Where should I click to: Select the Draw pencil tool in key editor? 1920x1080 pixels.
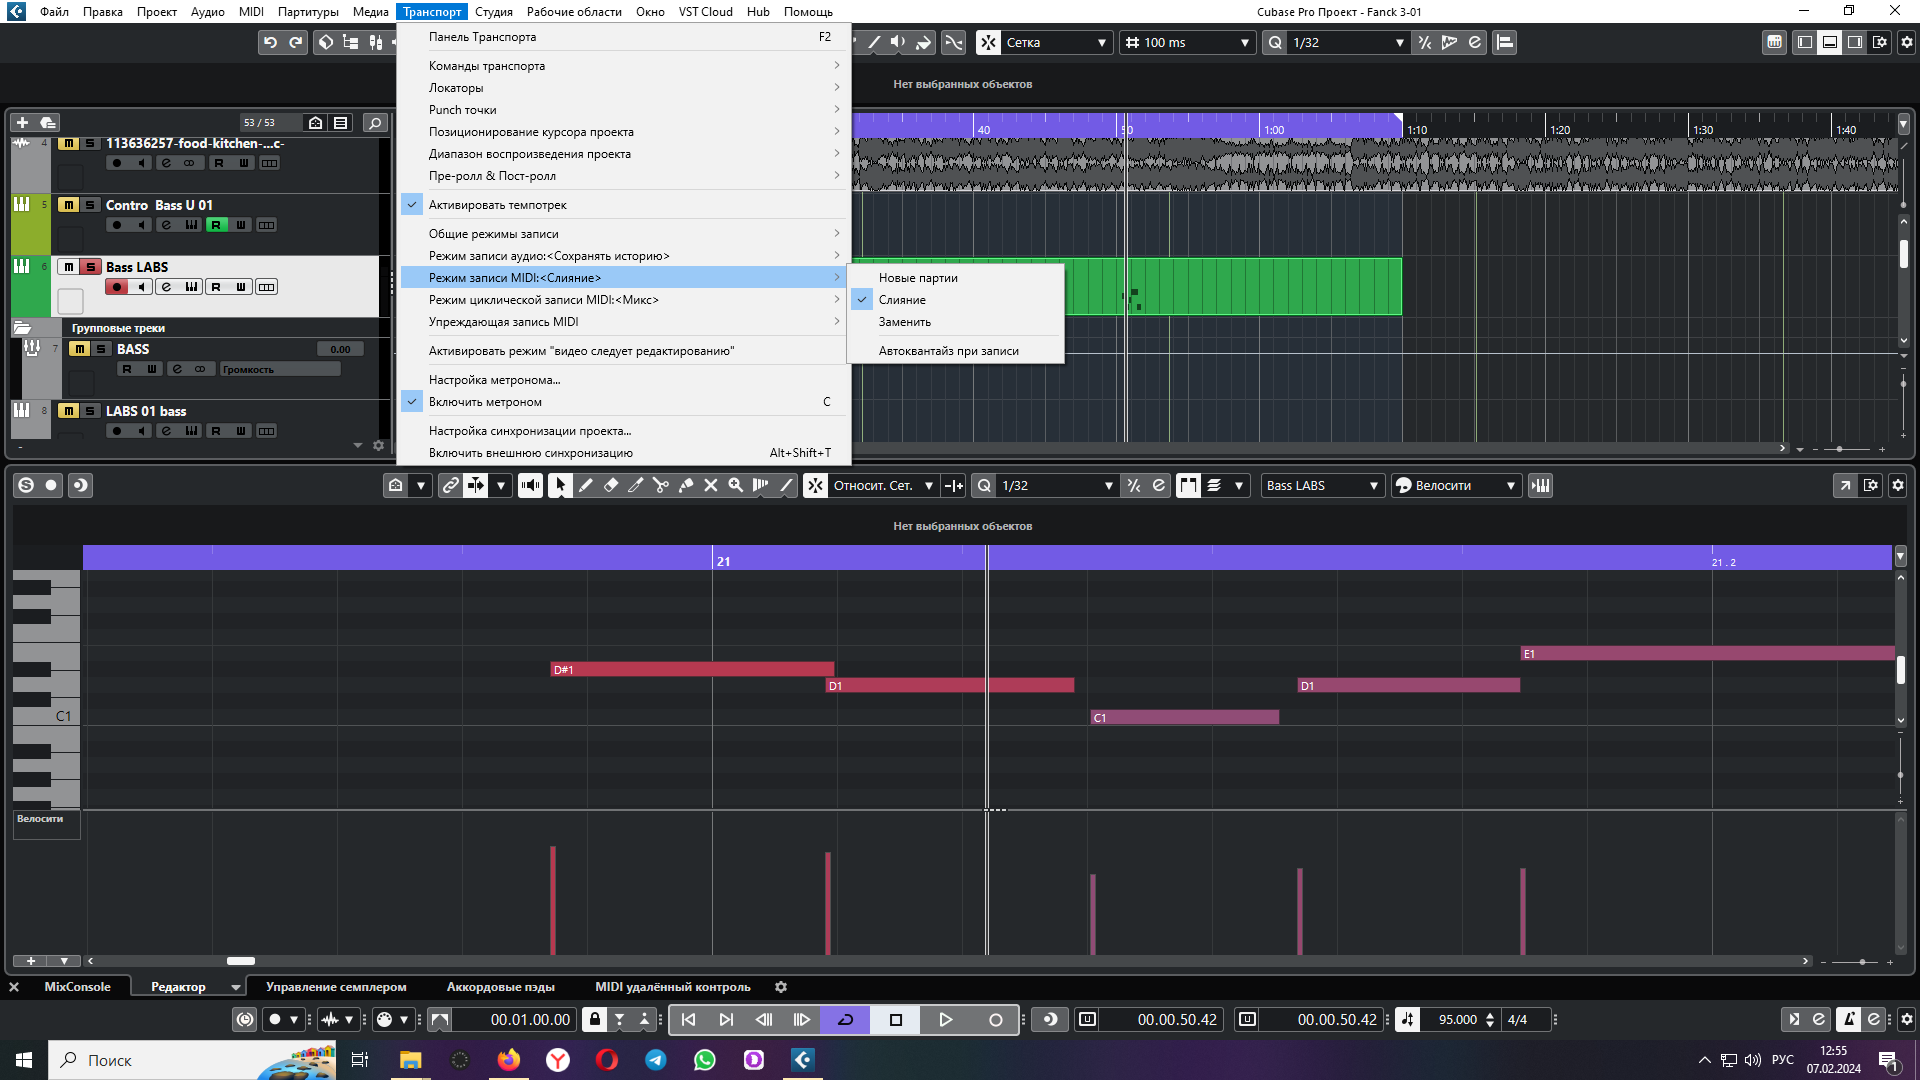click(x=586, y=485)
